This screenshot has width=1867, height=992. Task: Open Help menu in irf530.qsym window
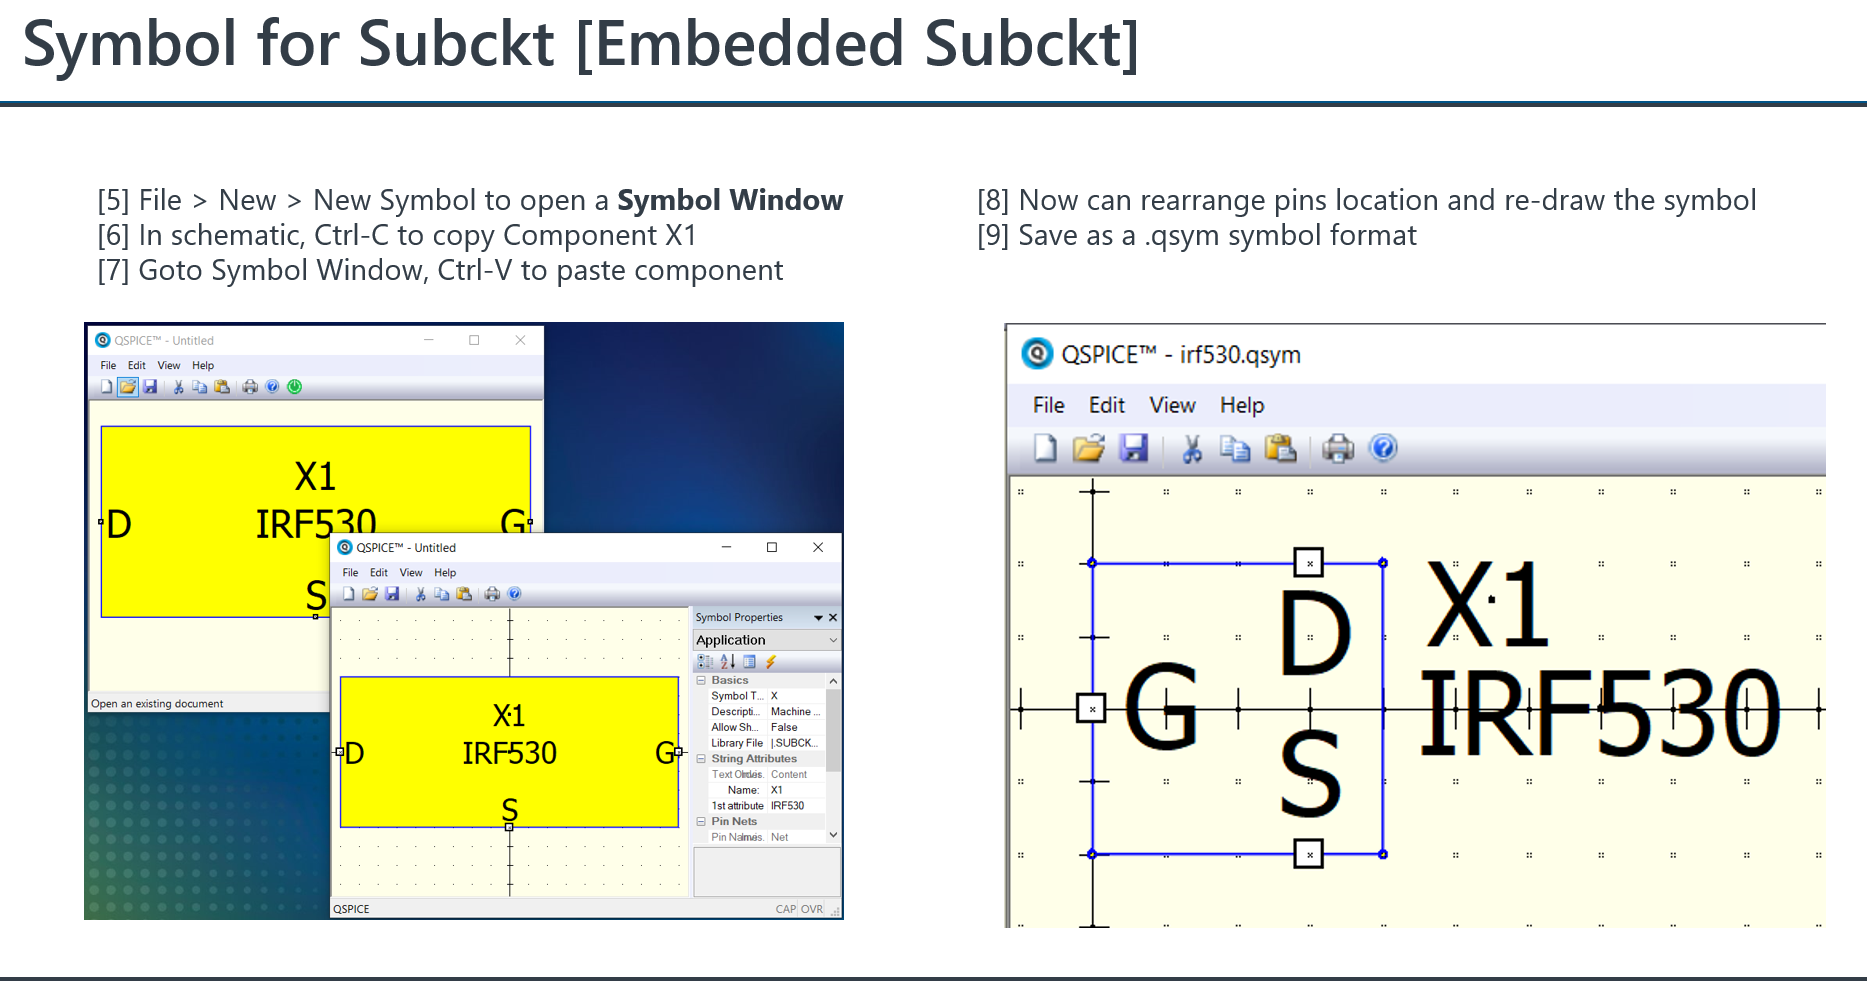1242,405
